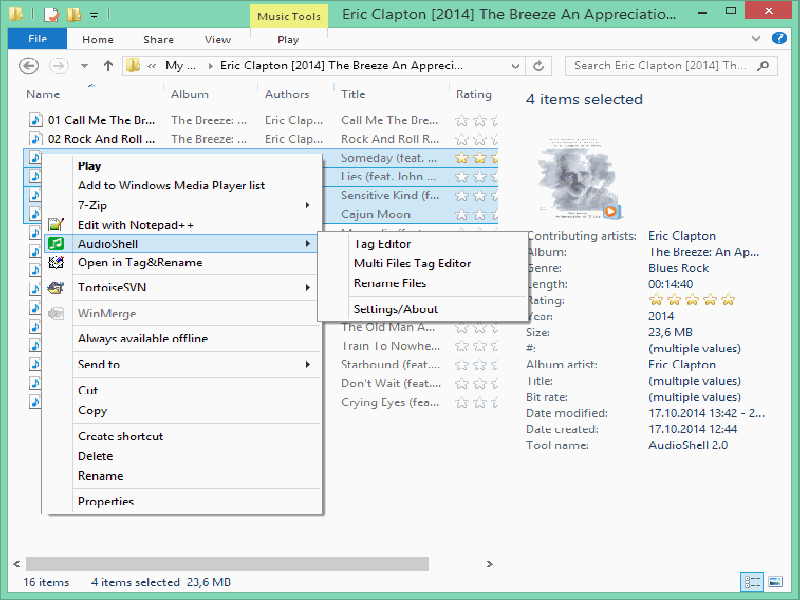Viewport: 800px width, 600px height.
Task: Choose Open in Tag&Rename
Action: click(x=140, y=263)
